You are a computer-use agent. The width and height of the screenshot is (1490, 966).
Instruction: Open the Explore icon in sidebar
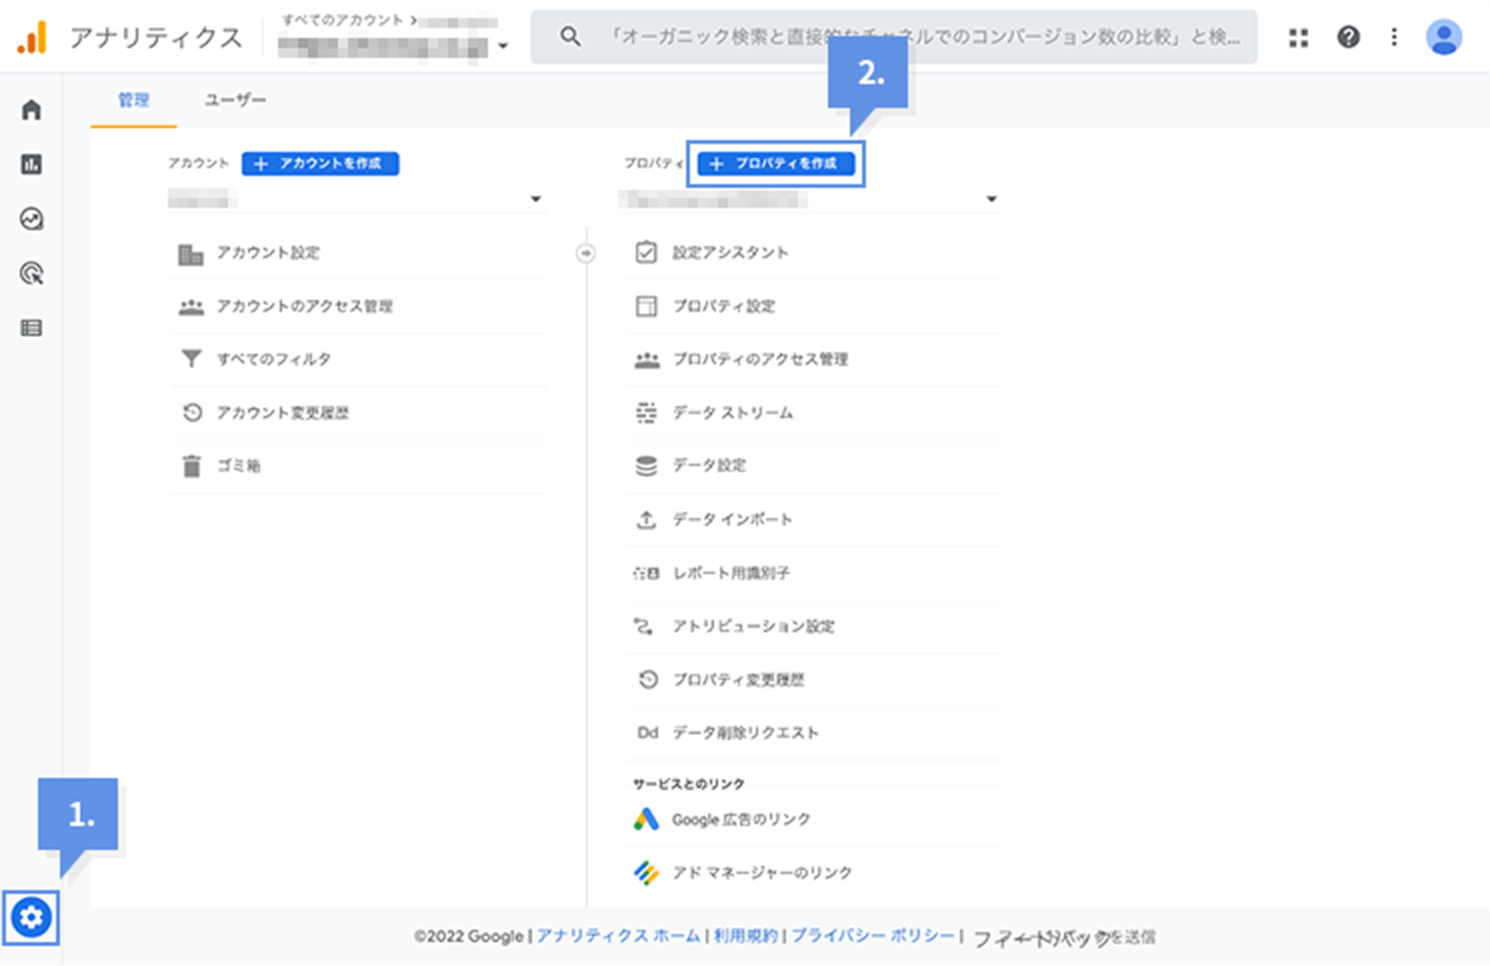[x=31, y=218]
